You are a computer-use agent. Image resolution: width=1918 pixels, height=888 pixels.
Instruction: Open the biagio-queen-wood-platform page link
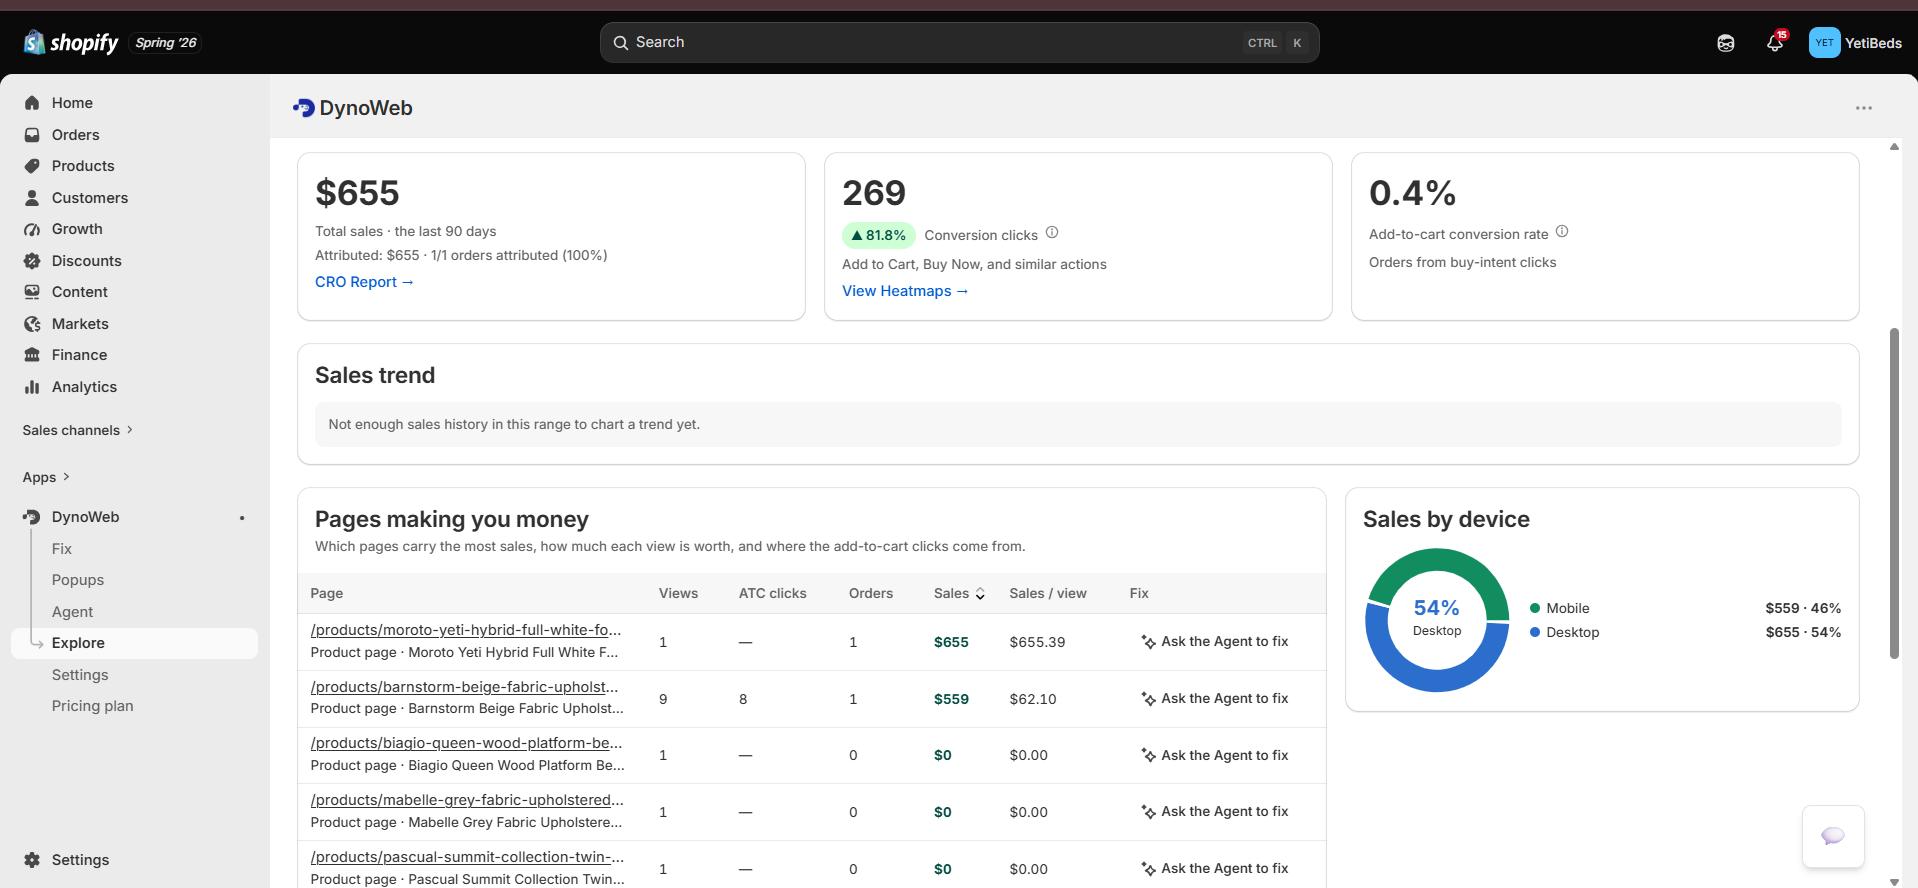point(466,743)
